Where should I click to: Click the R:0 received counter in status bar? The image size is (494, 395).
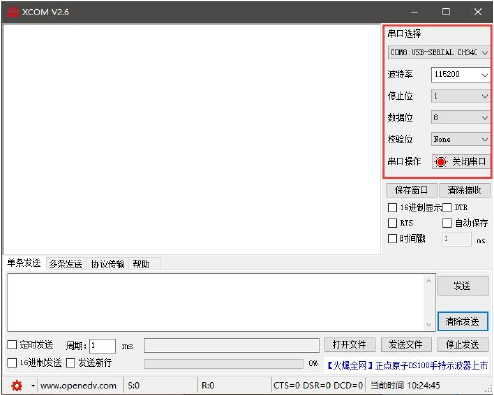208,386
